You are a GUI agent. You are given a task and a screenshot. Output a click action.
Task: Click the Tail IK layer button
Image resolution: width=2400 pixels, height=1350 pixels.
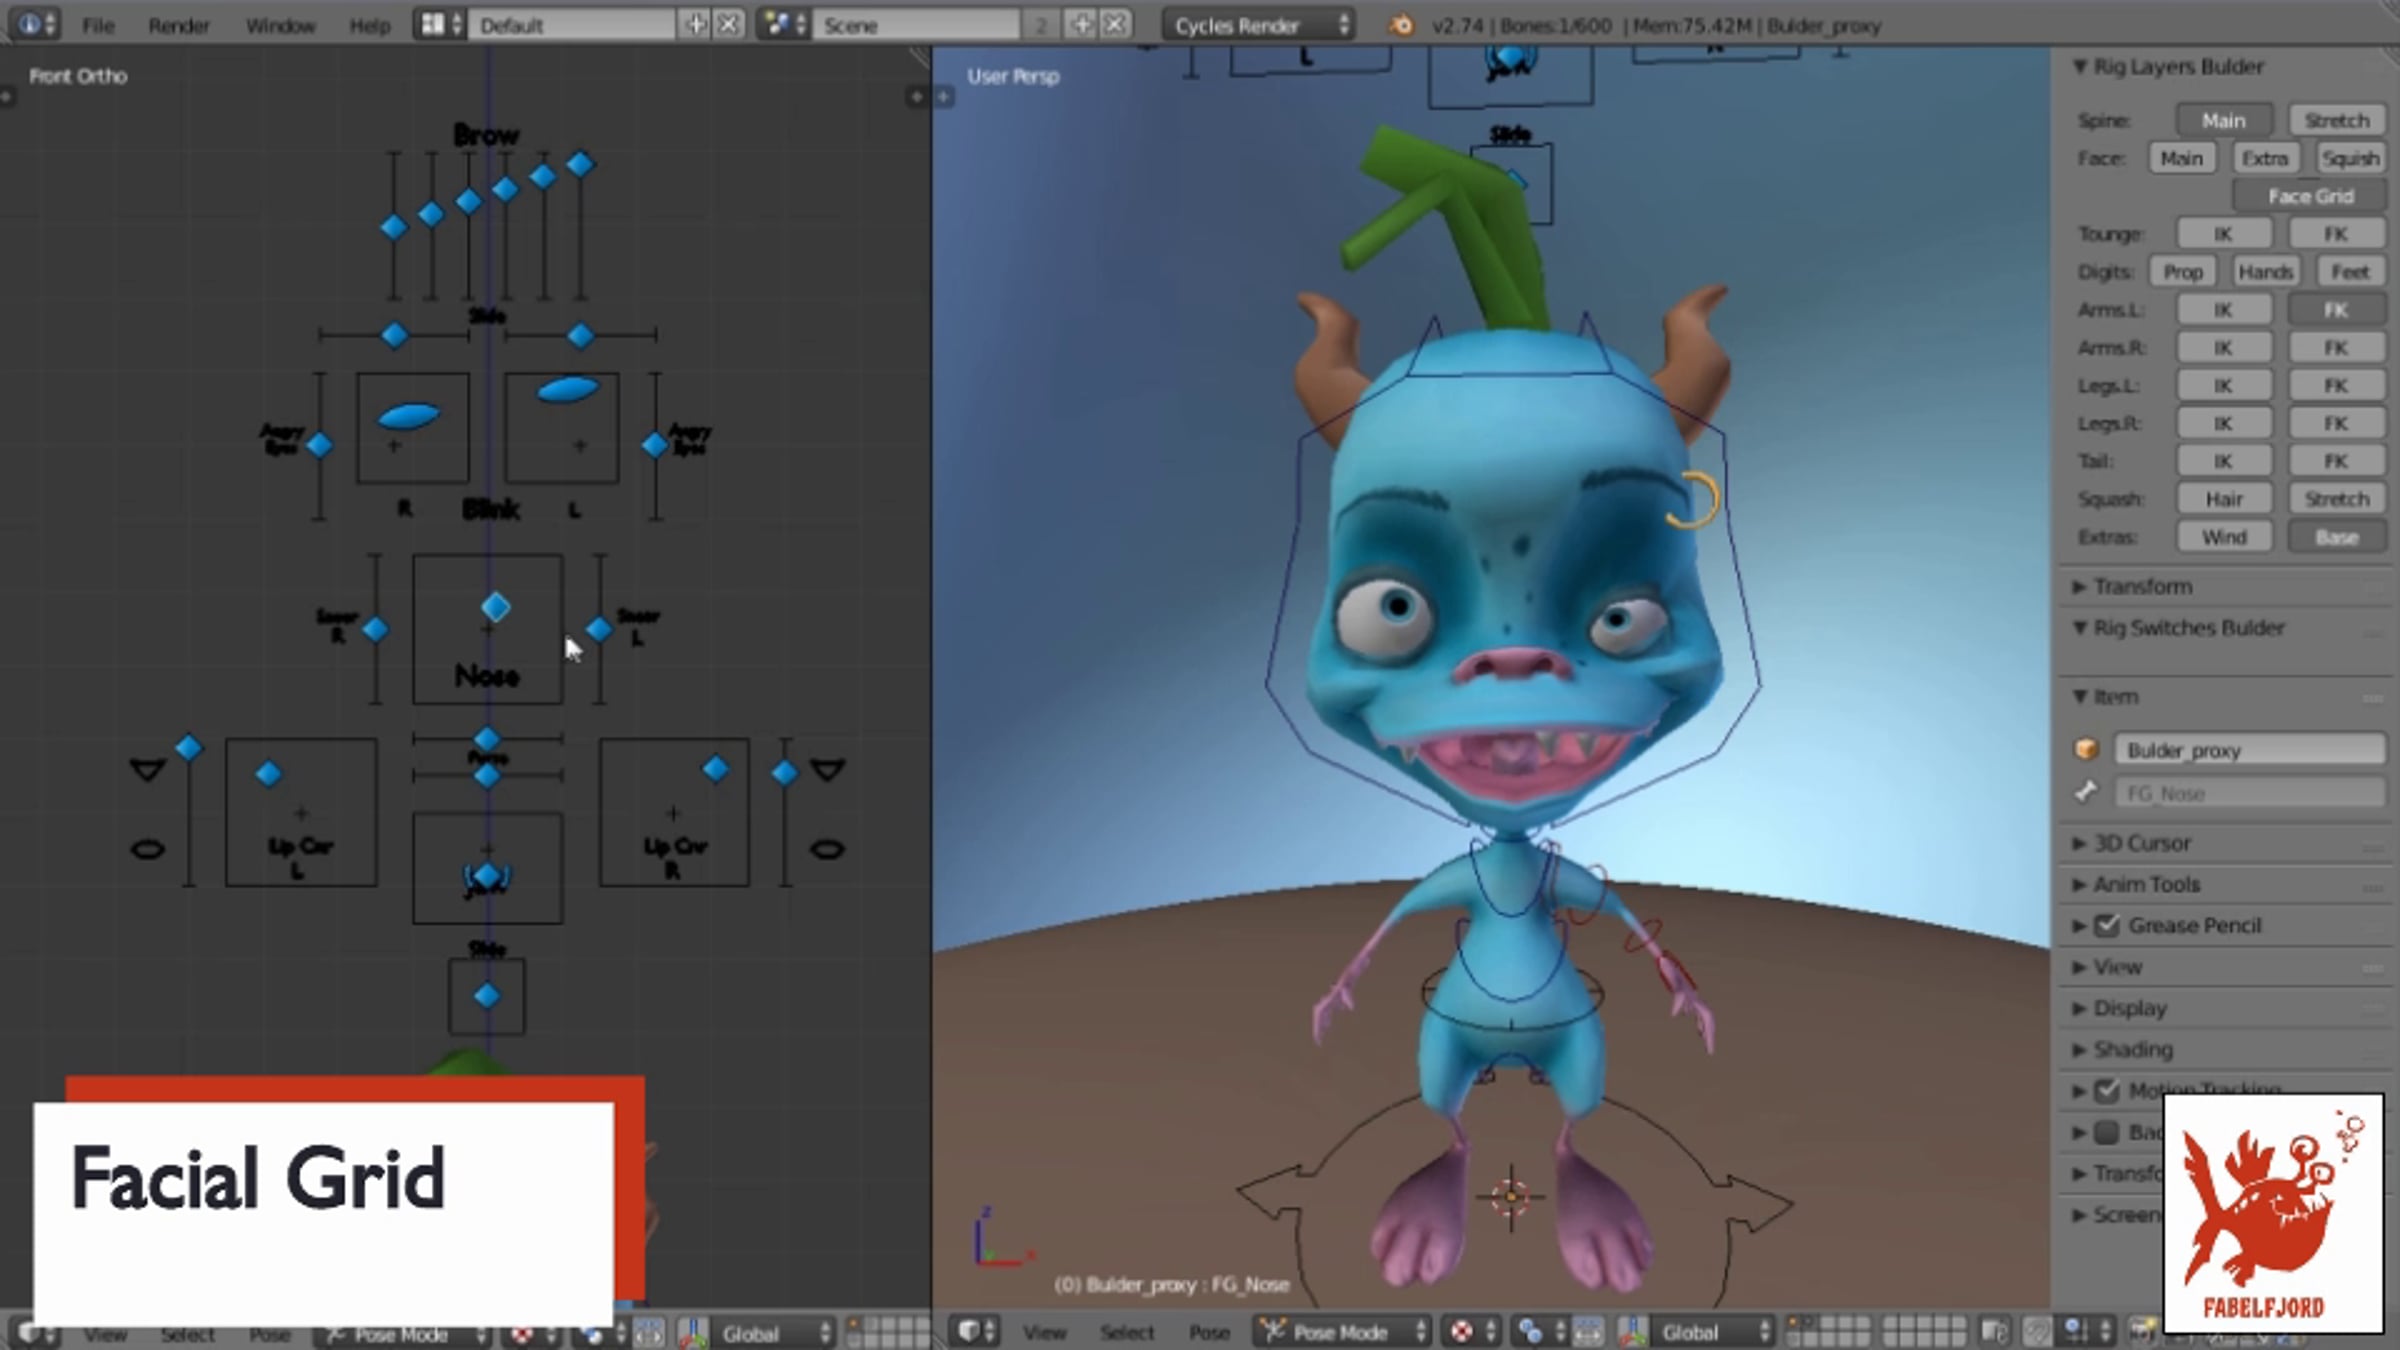tap(2224, 461)
